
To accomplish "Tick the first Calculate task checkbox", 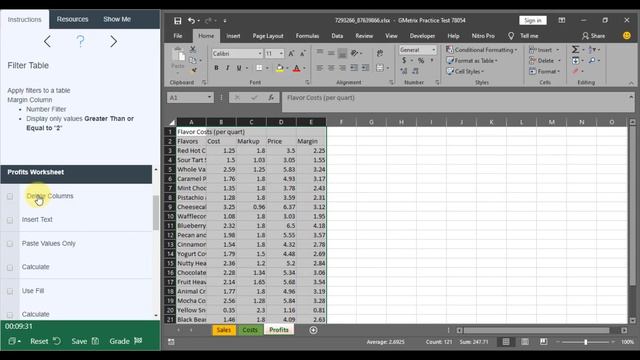I will pyautogui.click(x=10, y=267).
